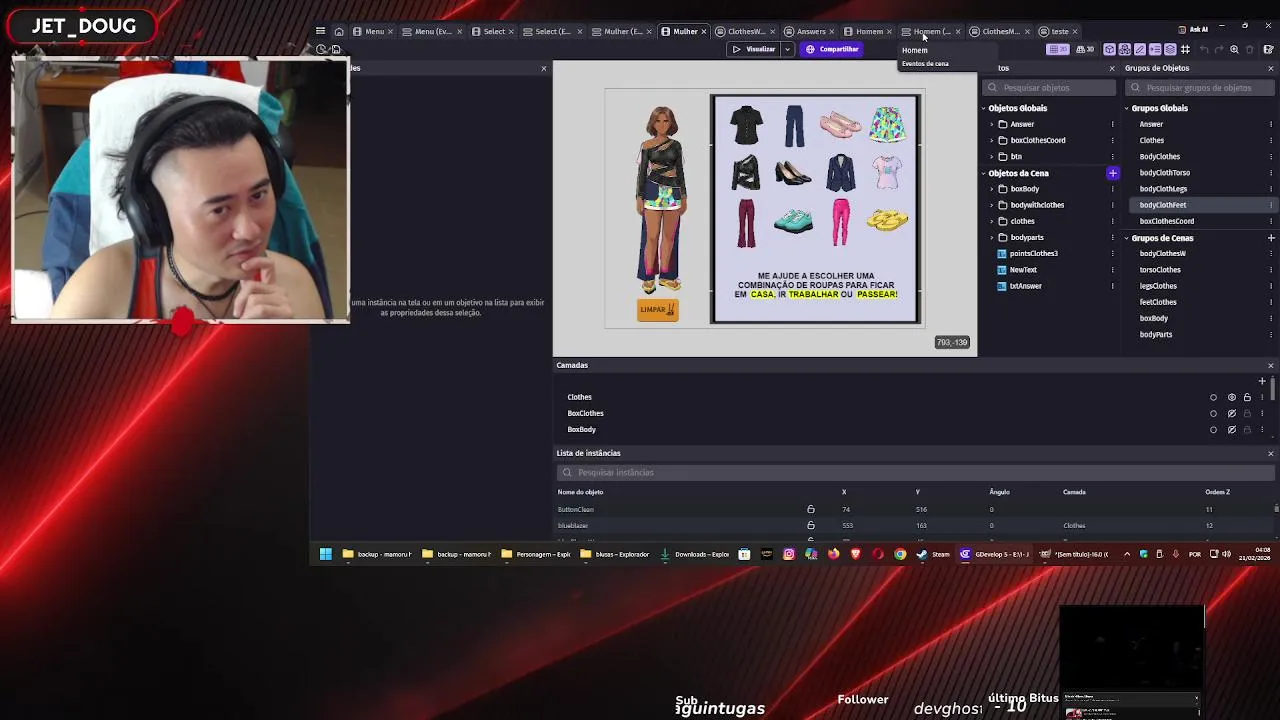1280x720 pixels.
Task: Select BoxBody layer radio circle
Action: pyautogui.click(x=1214, y=429)
